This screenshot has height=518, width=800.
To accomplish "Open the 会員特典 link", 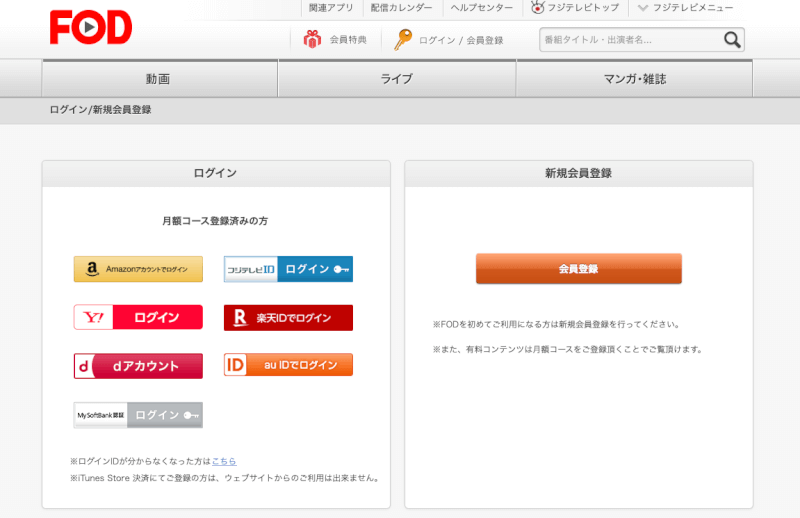I will click(x=348, y=40).
